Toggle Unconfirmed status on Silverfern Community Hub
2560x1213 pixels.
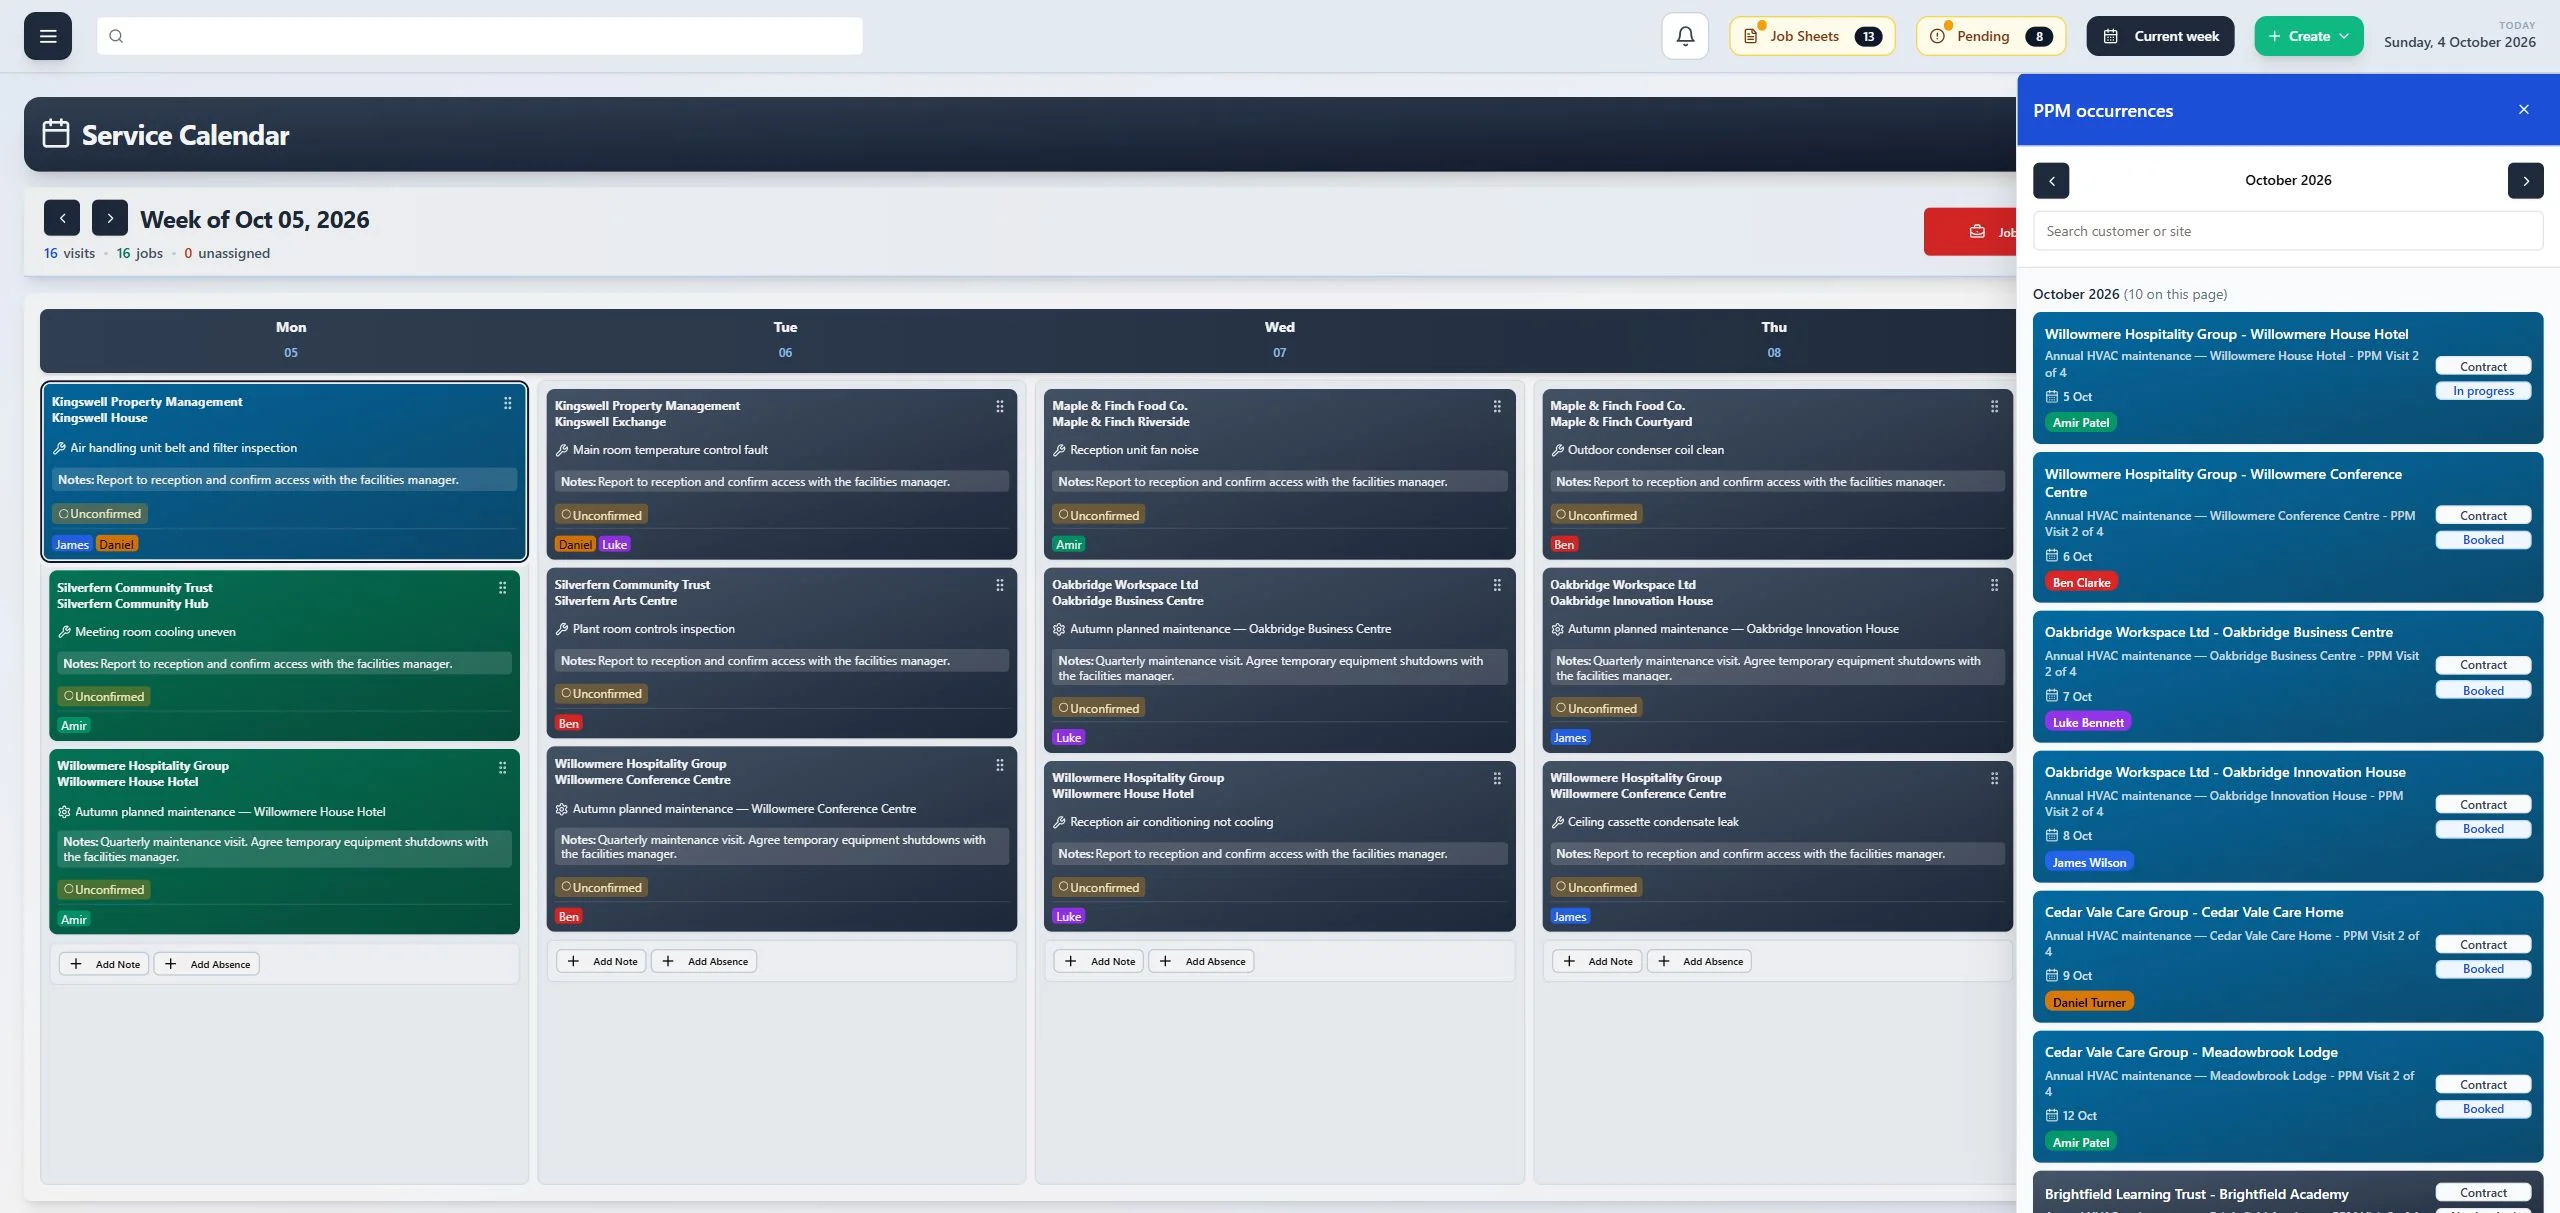point(104,697)
